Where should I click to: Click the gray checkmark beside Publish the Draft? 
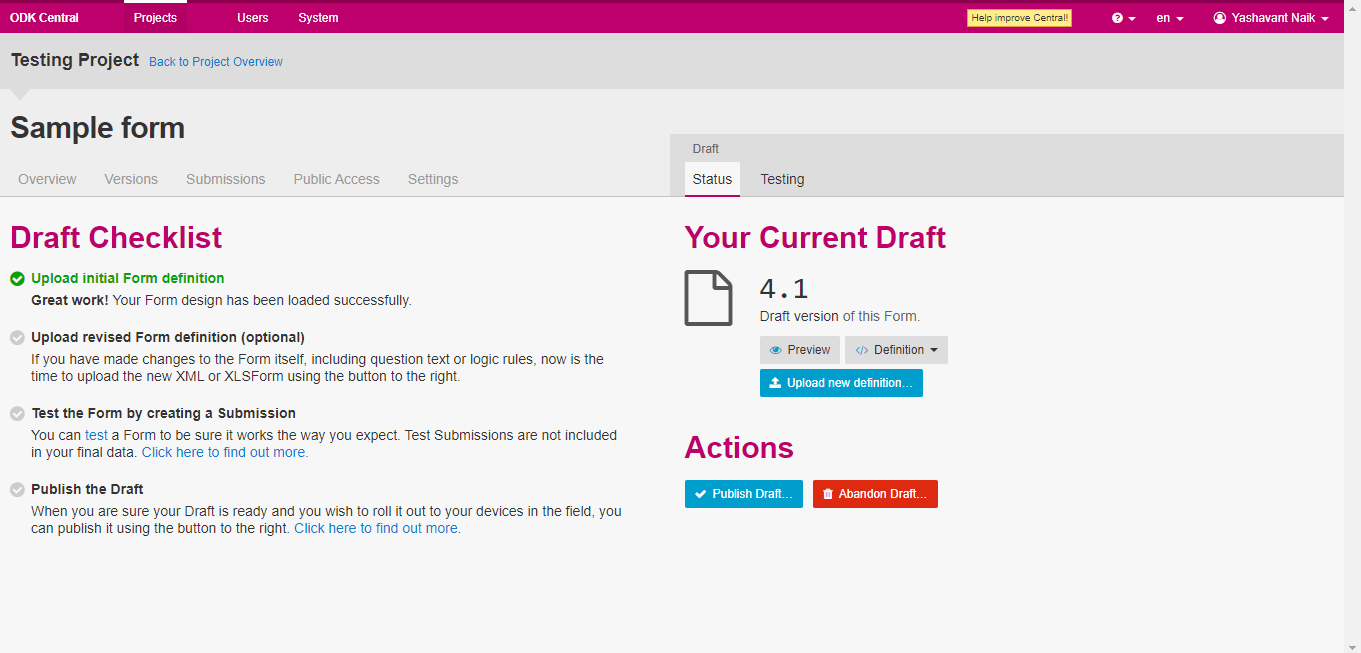coord(17,490)
